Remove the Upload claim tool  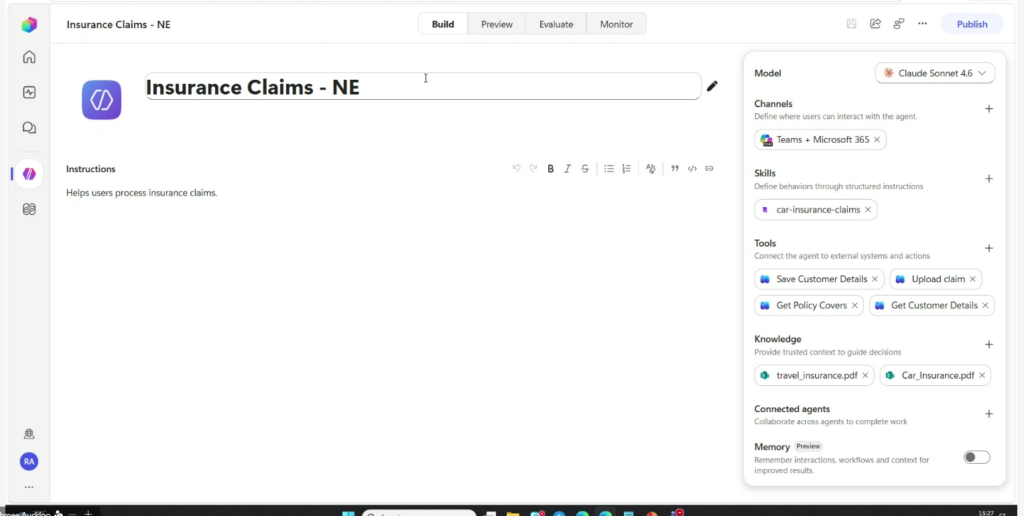click(x=972, y=279)
